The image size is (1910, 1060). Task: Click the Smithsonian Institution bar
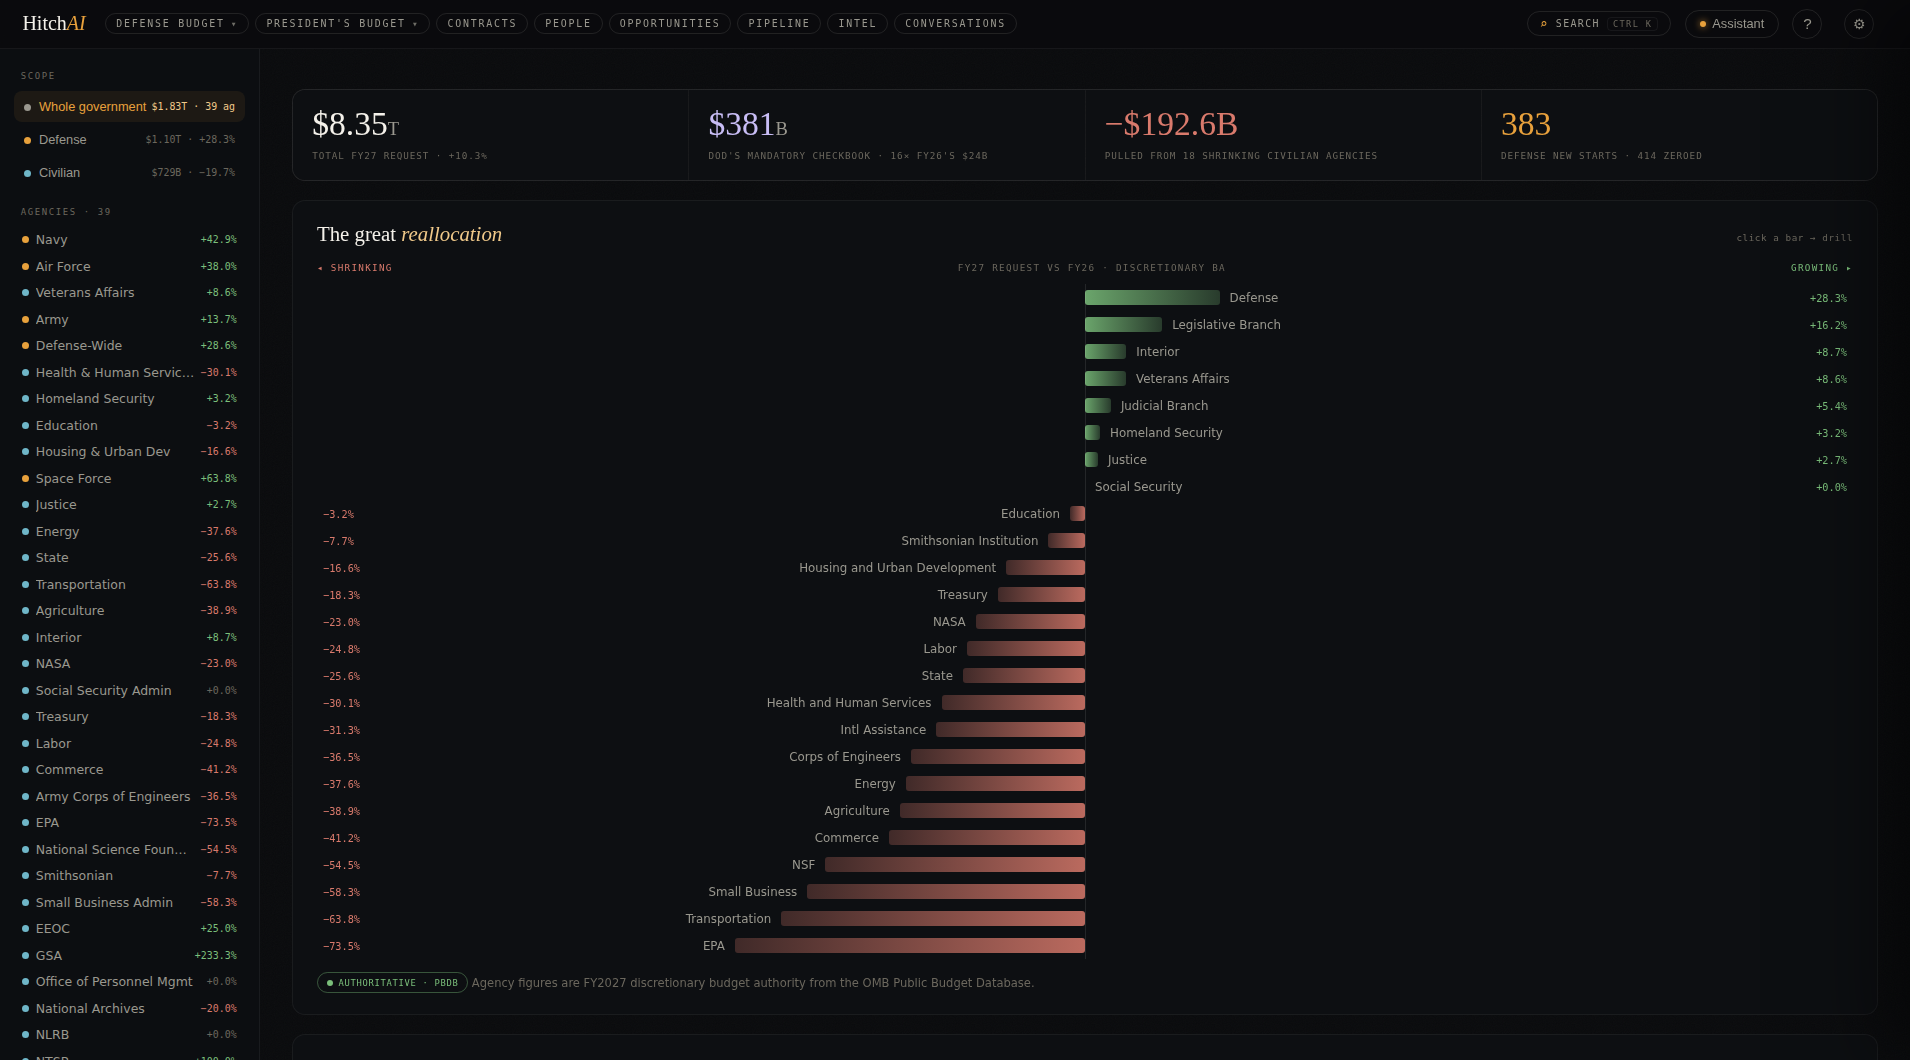click(1066, 541)
